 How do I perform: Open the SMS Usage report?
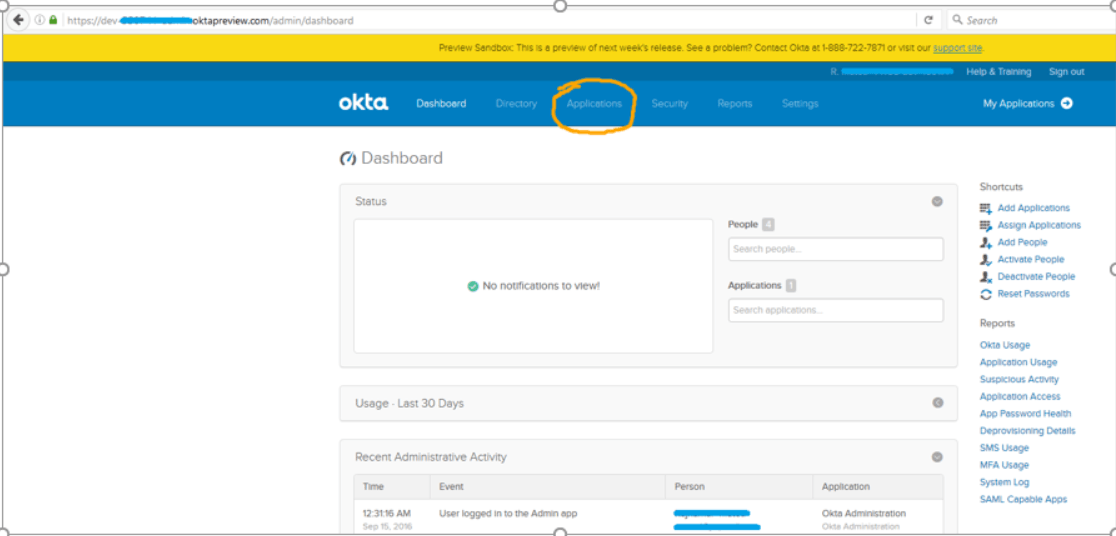point(1004,448)
